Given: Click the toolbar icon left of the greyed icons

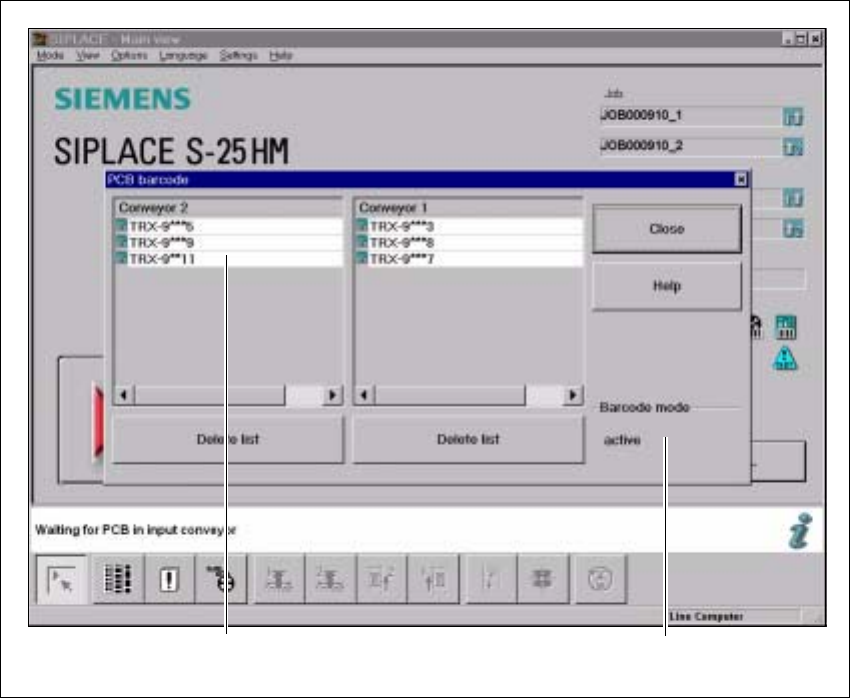Looking at the screenshot, I should click(221, 579).
